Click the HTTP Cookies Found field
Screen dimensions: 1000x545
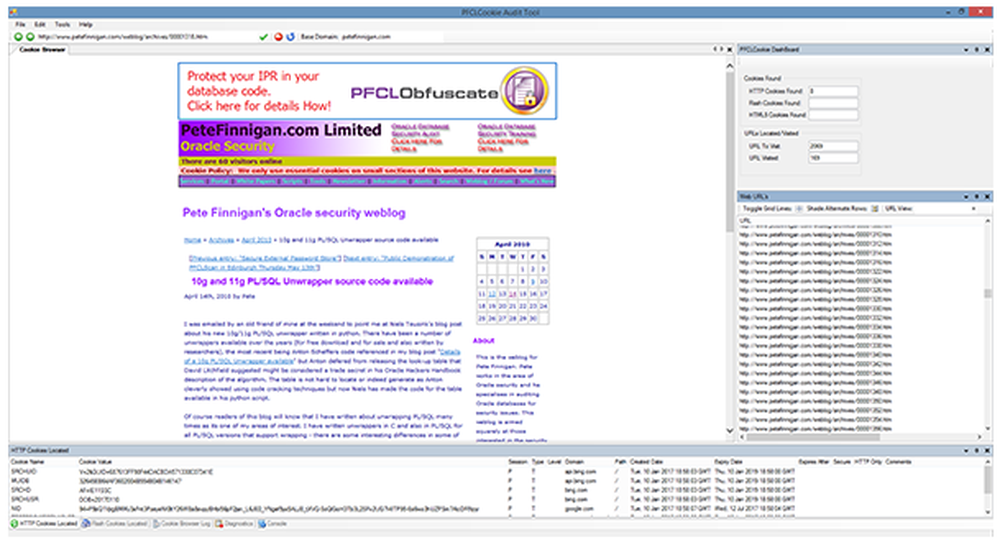point(833,91)
